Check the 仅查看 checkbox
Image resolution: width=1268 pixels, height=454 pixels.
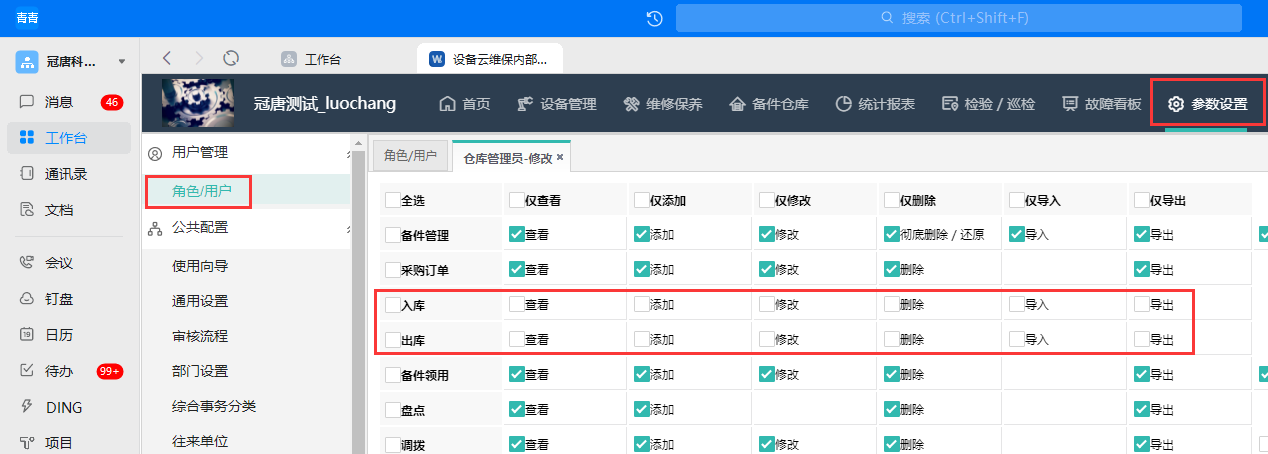pyautogui.click(x=517, y=199)
